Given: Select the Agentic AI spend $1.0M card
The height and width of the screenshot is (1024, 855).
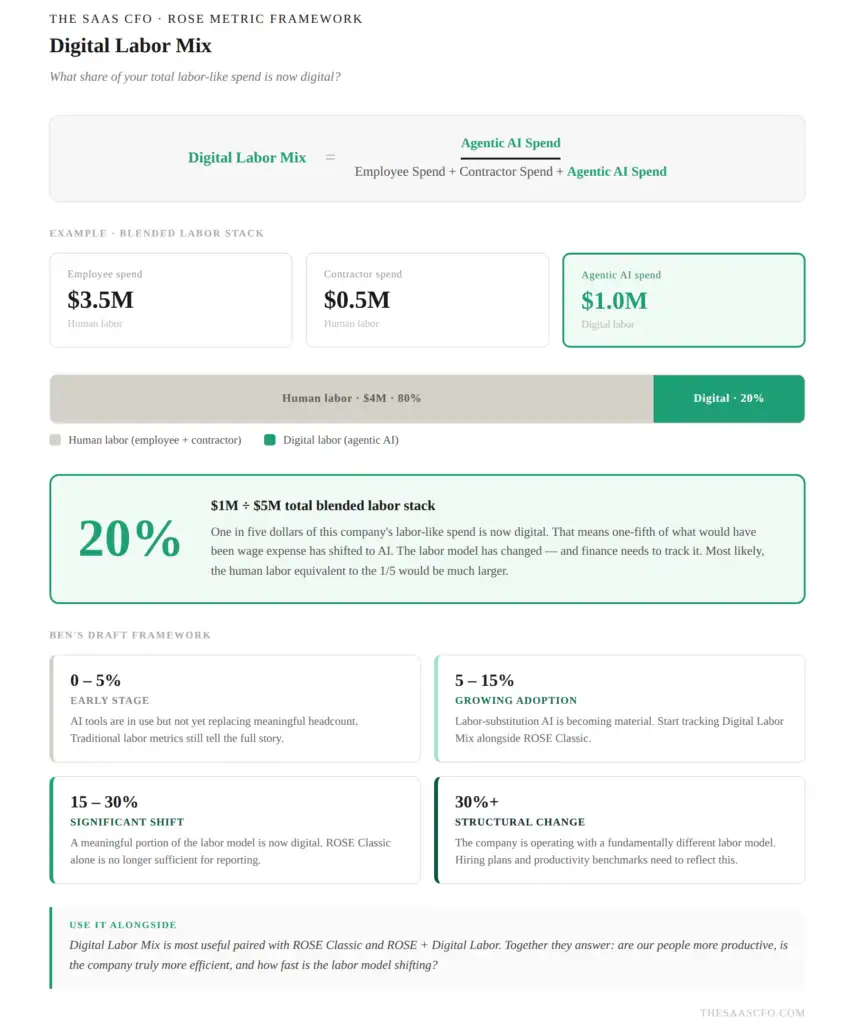Looking at the screenshot, I should (684, 300).
